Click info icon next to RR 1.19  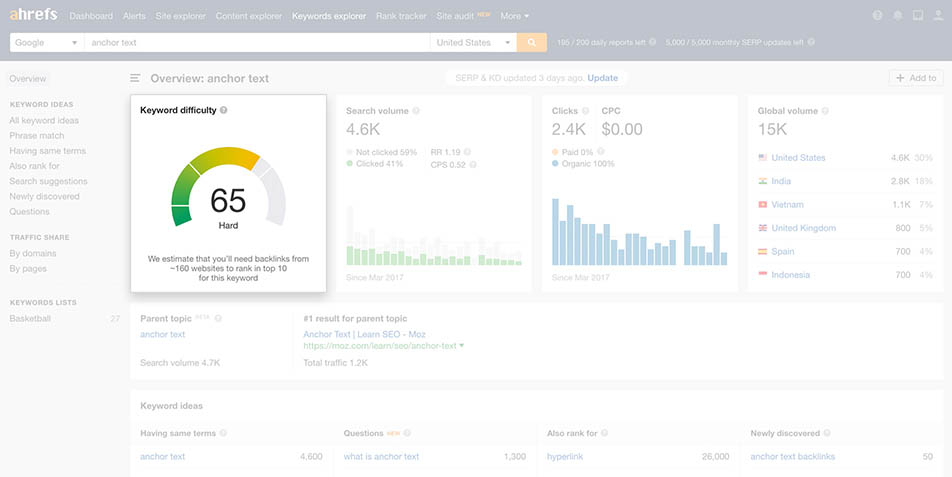[467, 152]
